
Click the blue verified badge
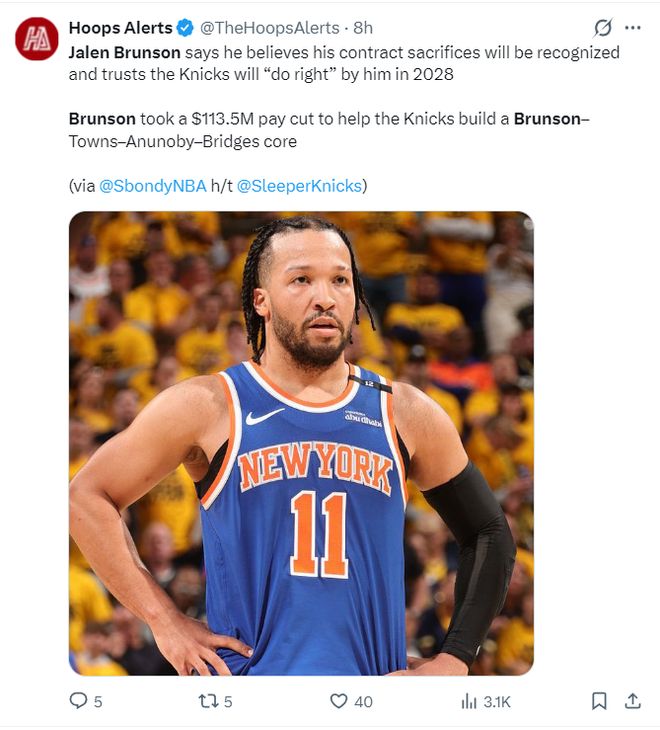coord(186,28)
